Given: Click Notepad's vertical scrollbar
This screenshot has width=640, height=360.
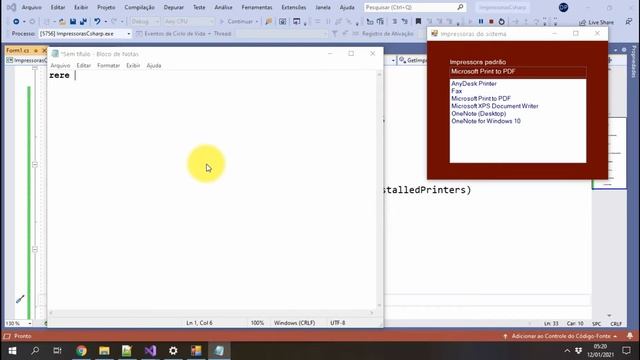Looking at the screenshot, I should pos(379,190).
